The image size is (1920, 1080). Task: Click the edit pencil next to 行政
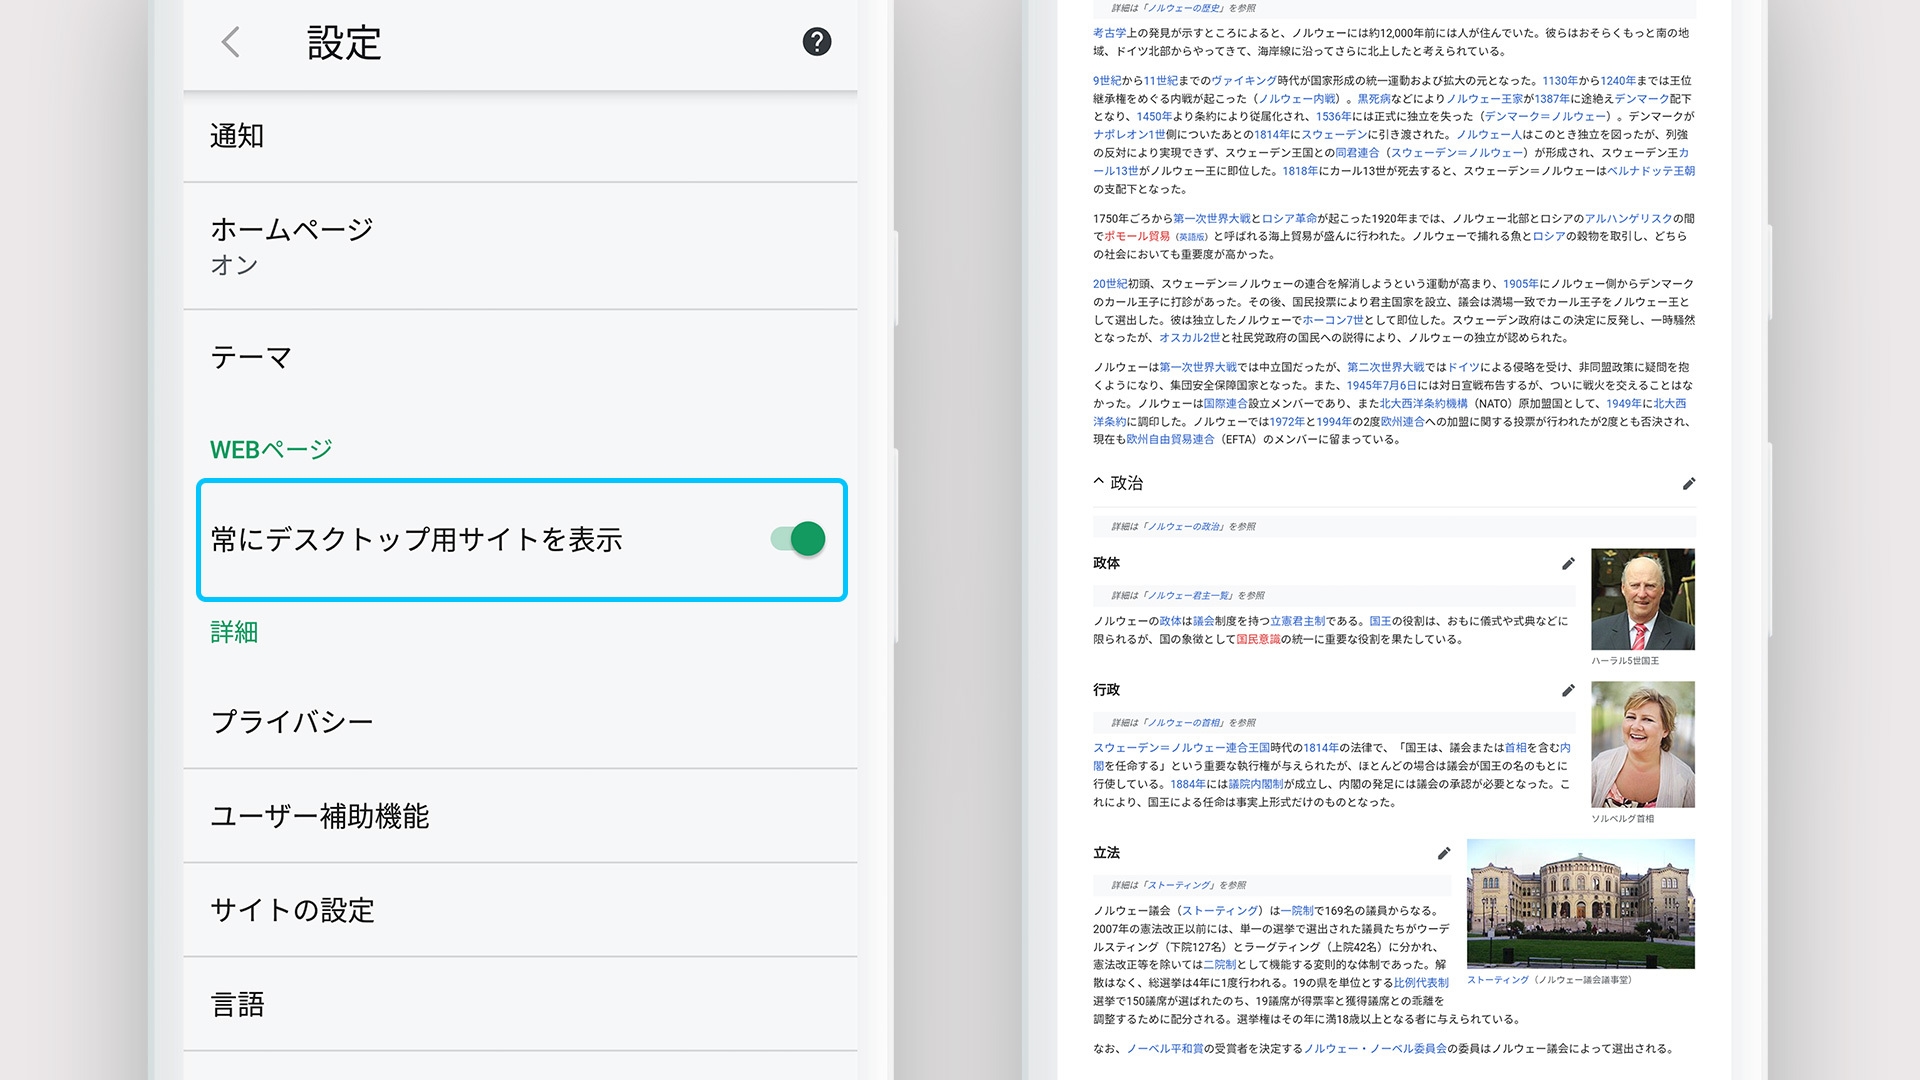point(1568,691)
